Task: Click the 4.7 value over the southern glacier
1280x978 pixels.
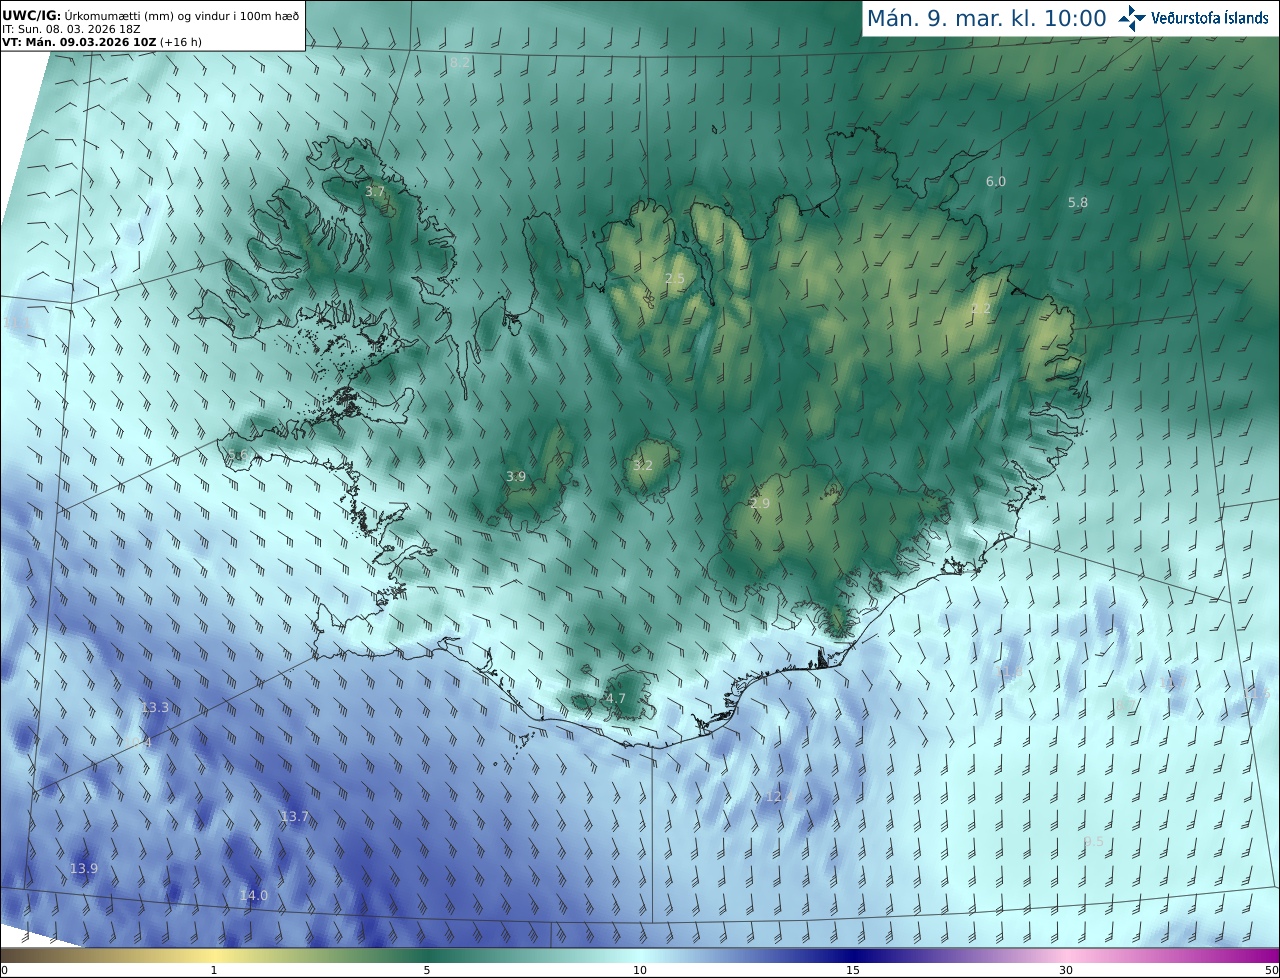Action: (616, 698)
